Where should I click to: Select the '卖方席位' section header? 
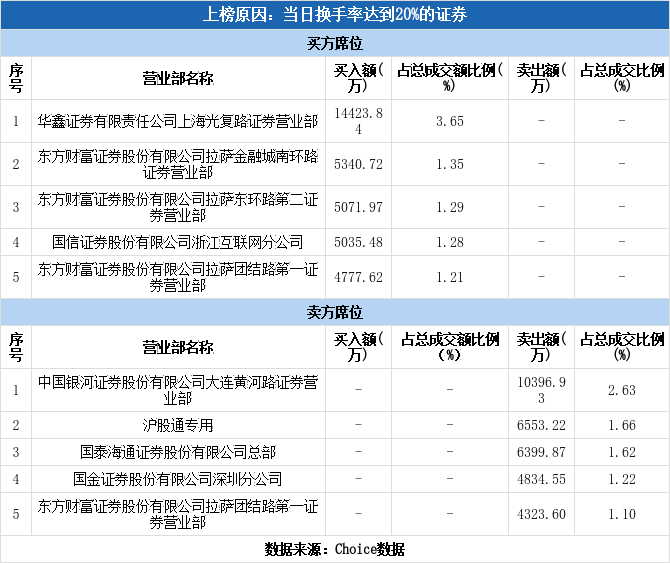point(335,312)
